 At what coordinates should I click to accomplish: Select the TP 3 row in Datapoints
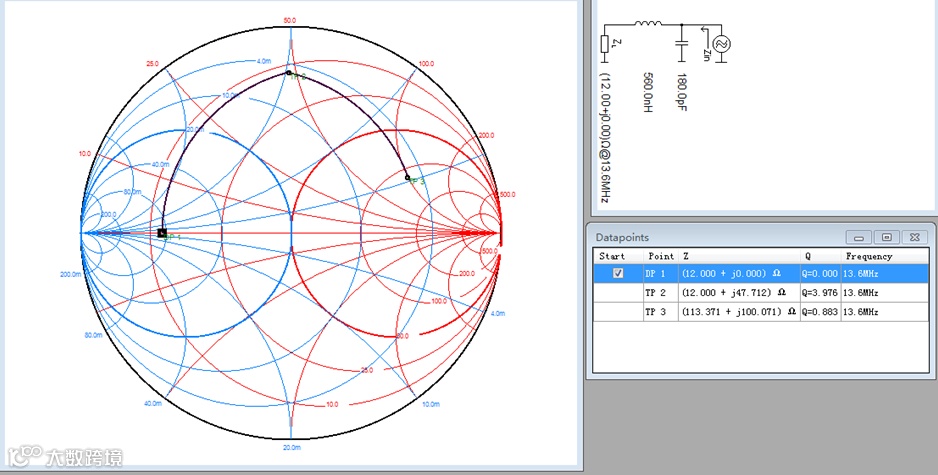761,312
